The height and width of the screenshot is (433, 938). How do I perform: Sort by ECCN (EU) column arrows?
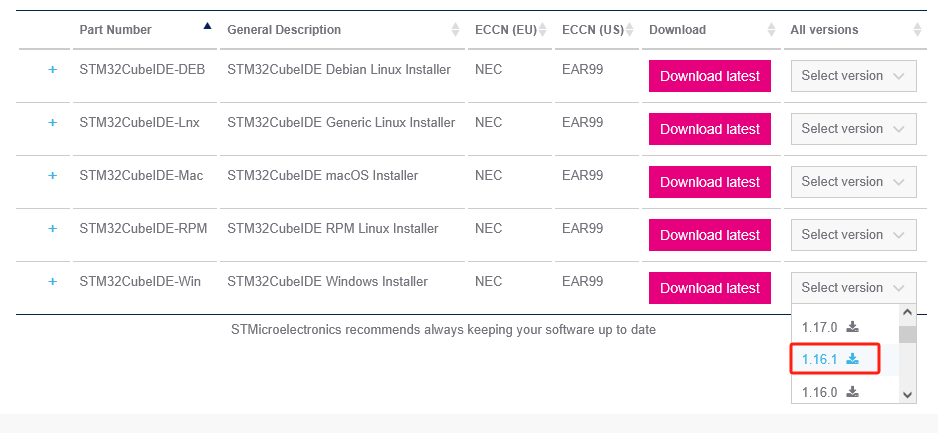pos(543,29)
